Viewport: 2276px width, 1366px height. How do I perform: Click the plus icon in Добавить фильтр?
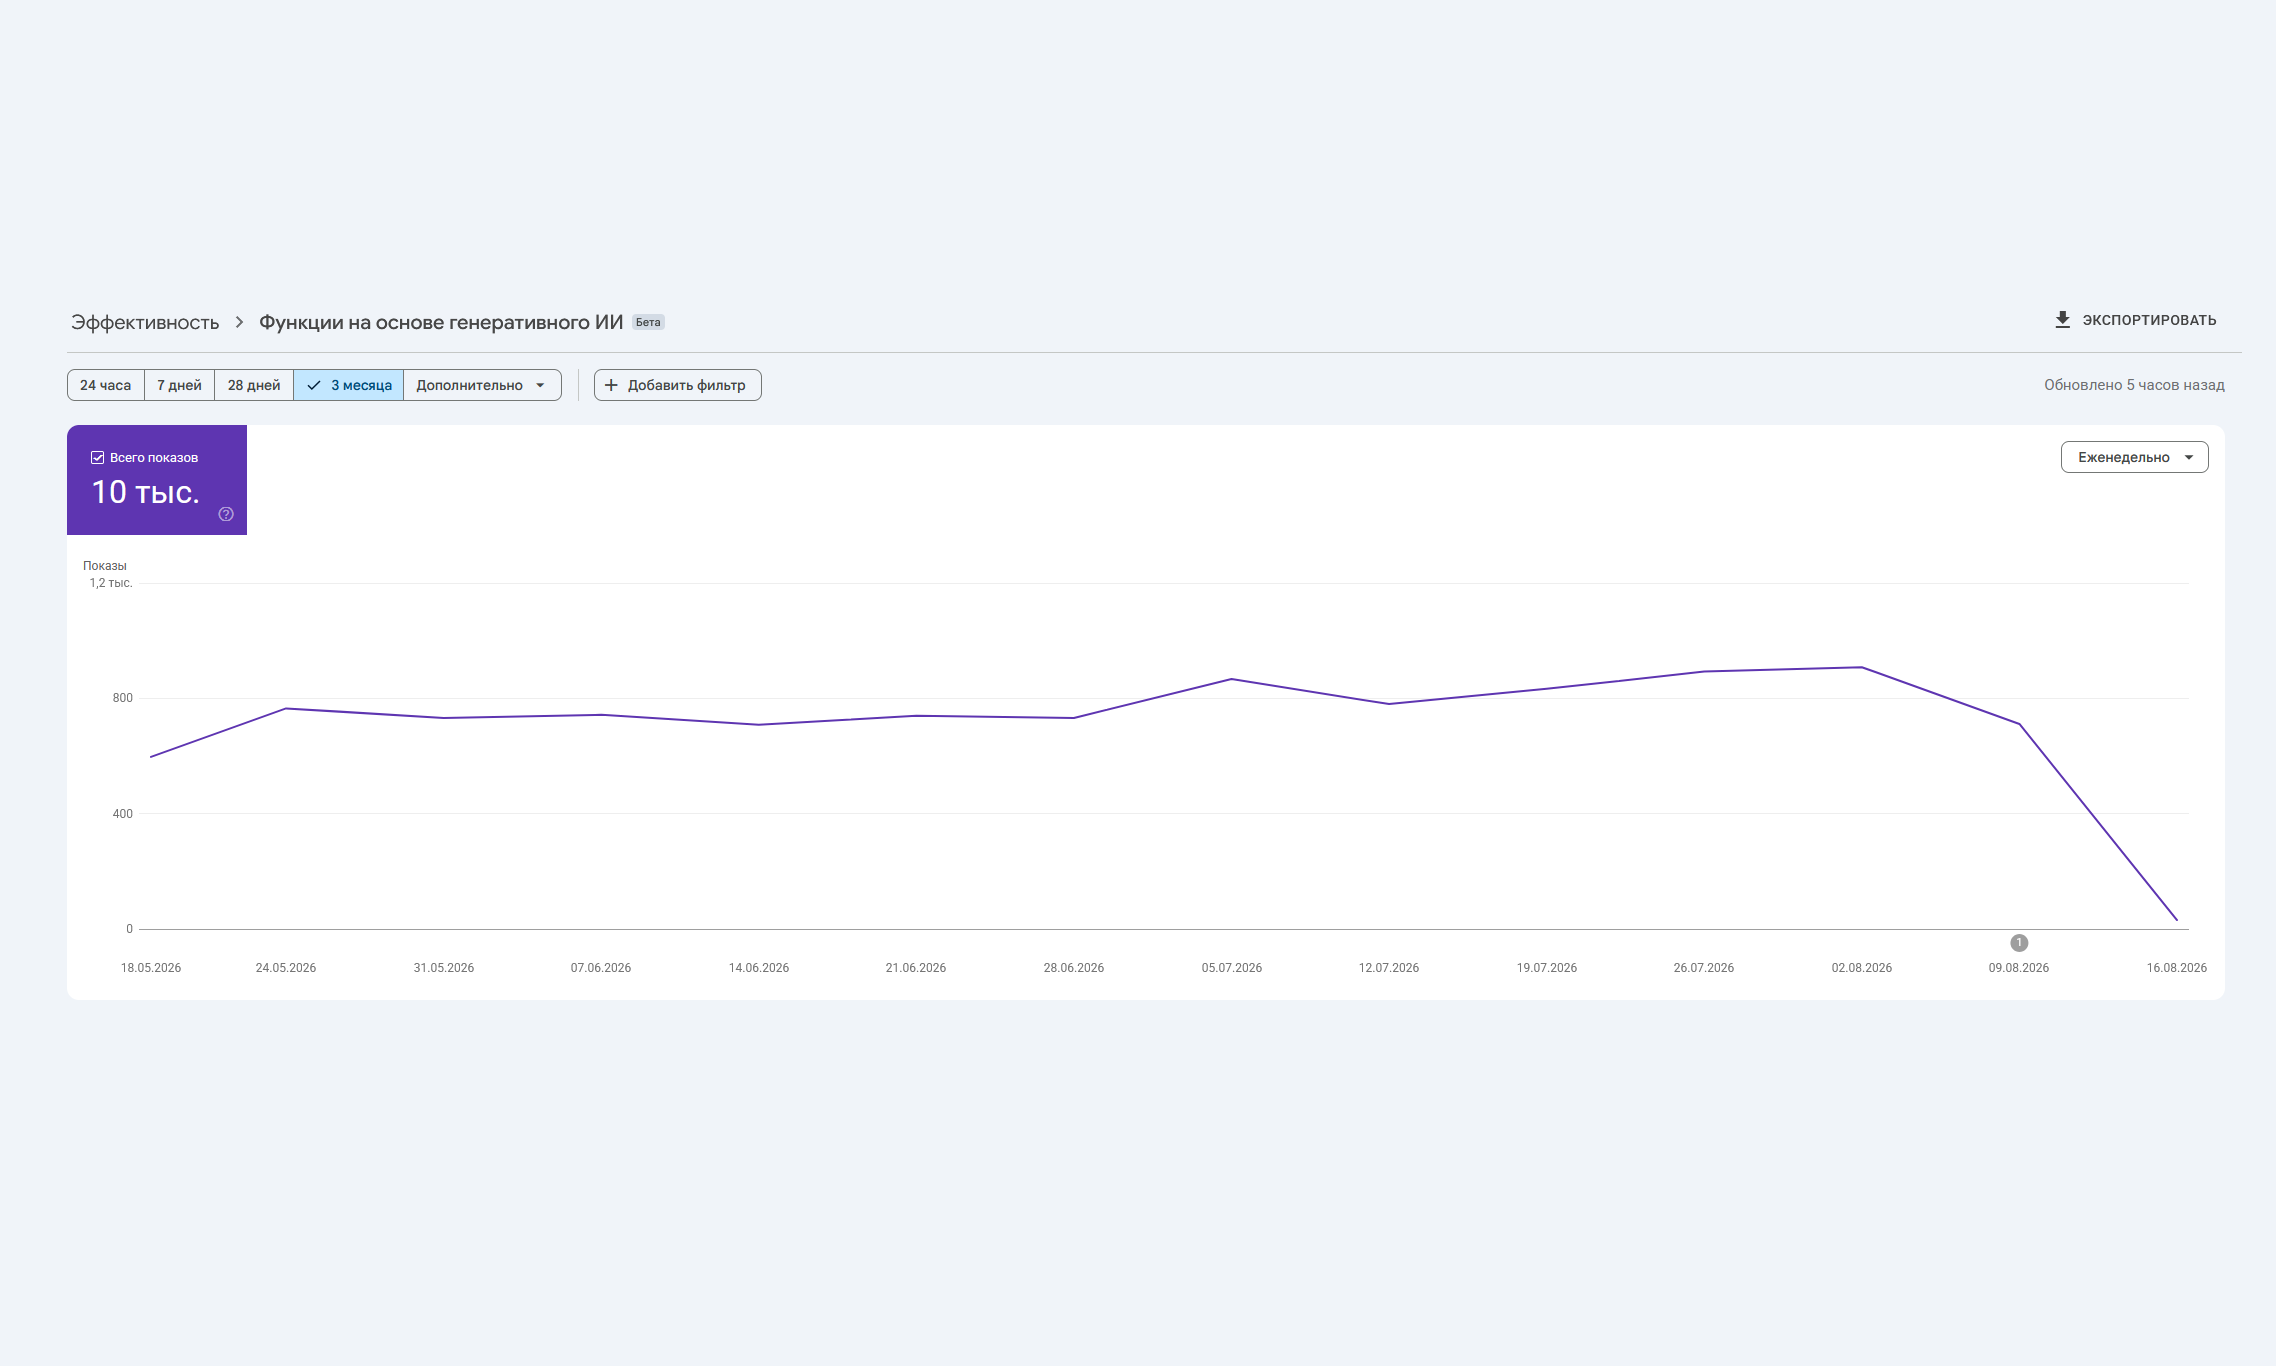(611, 385)
